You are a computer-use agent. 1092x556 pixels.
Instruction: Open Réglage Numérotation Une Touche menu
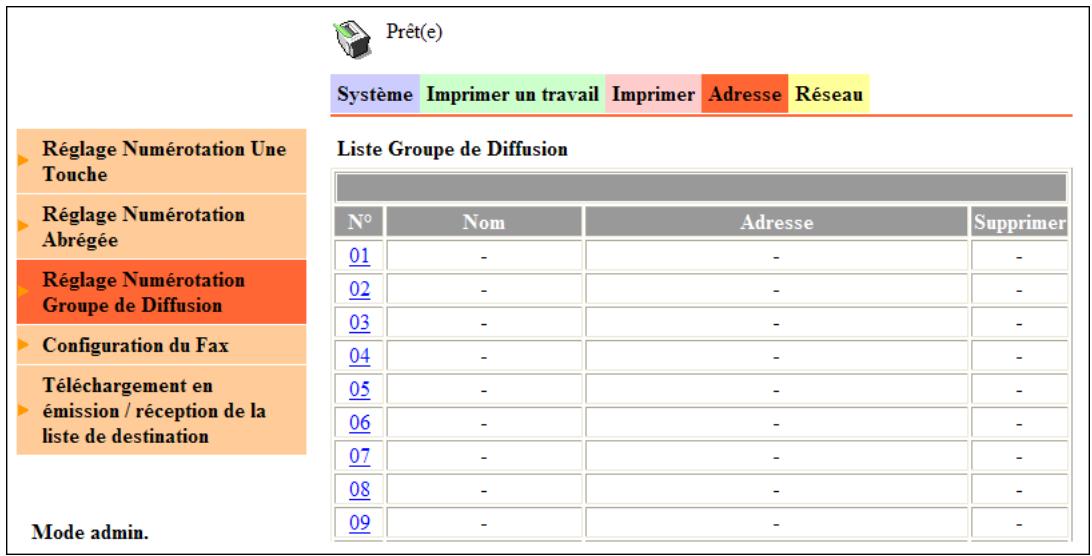click(162, 161)
